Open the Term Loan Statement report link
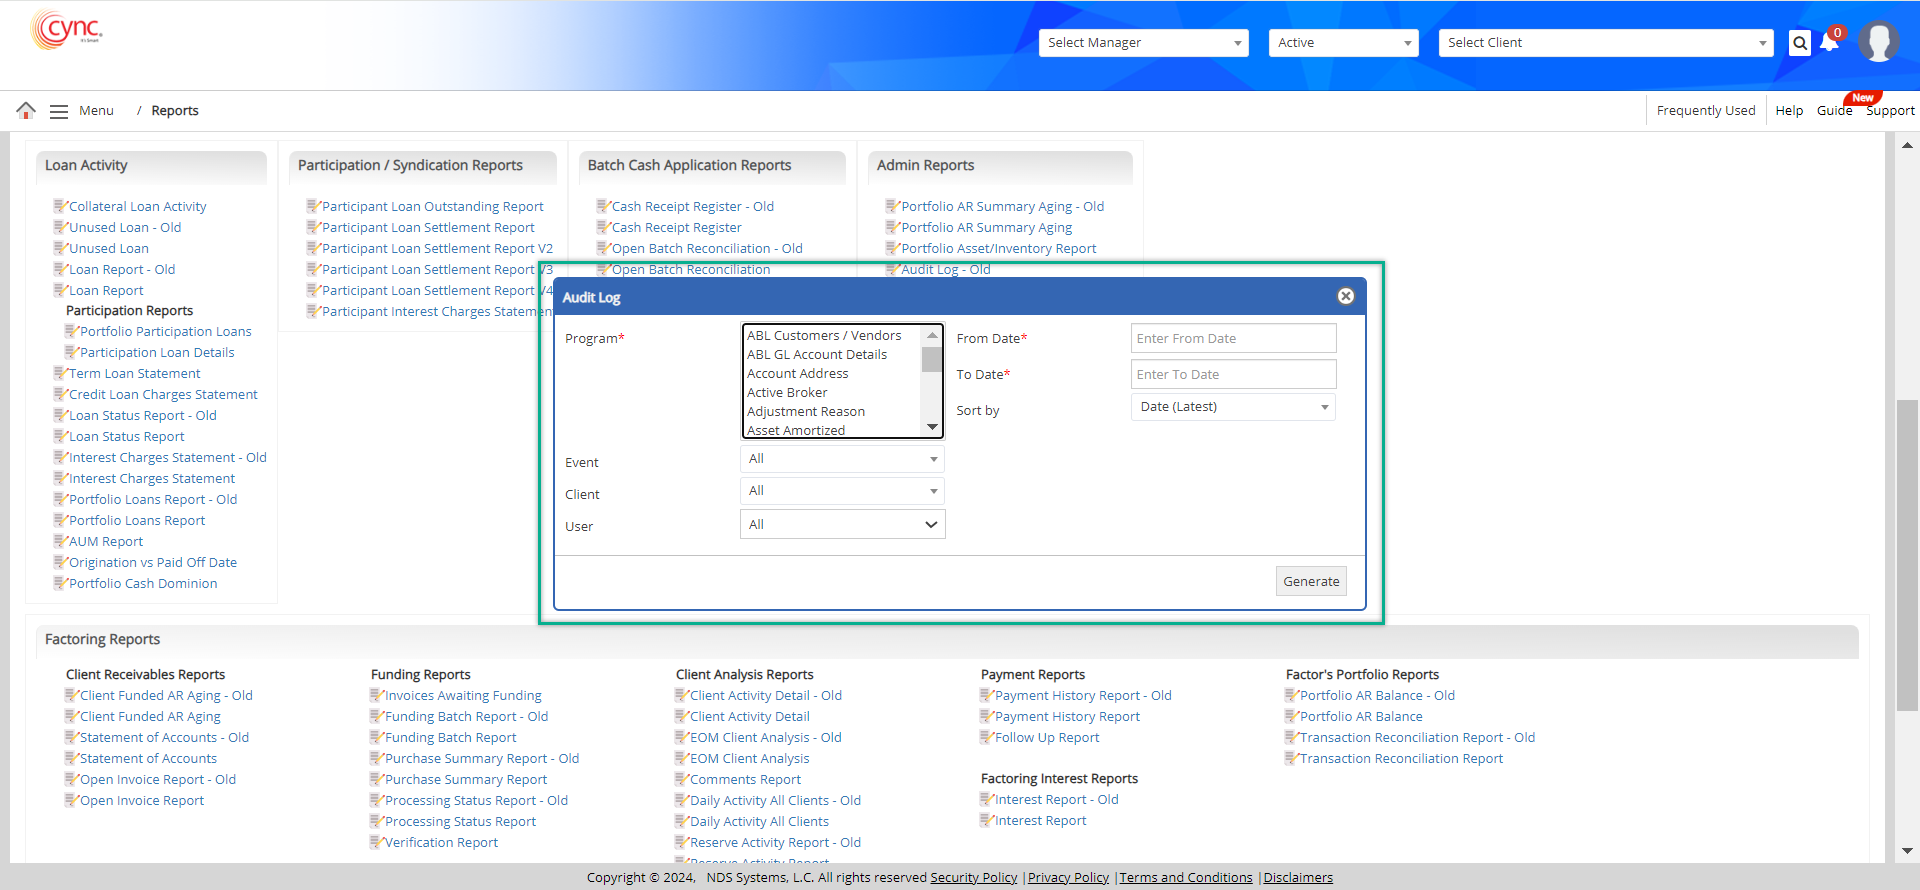The height and width of the screenshot is (890, 1920). (x=134, y=374)
